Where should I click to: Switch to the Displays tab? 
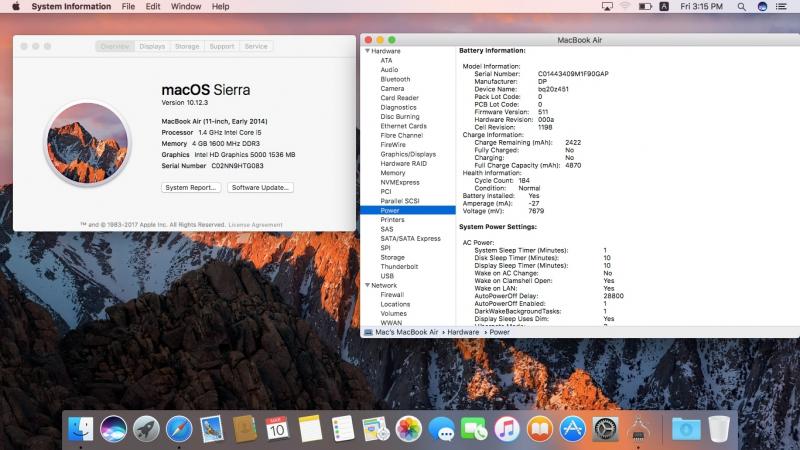coord(152,46)
